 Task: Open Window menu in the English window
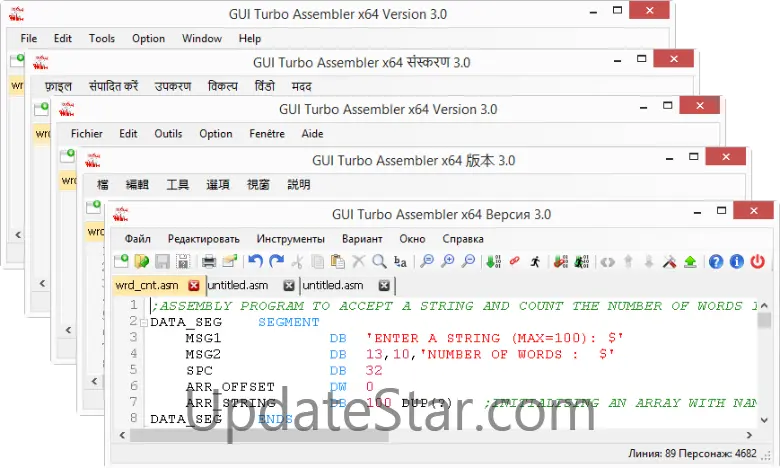click(202, 38)
